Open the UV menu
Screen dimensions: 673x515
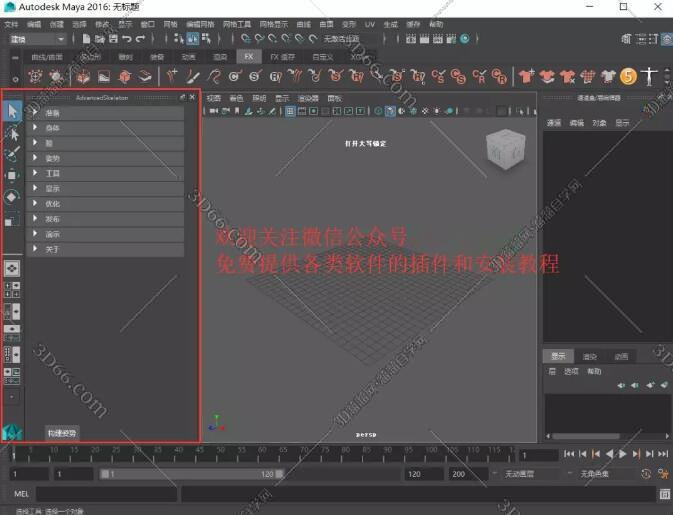coord(370,24)
